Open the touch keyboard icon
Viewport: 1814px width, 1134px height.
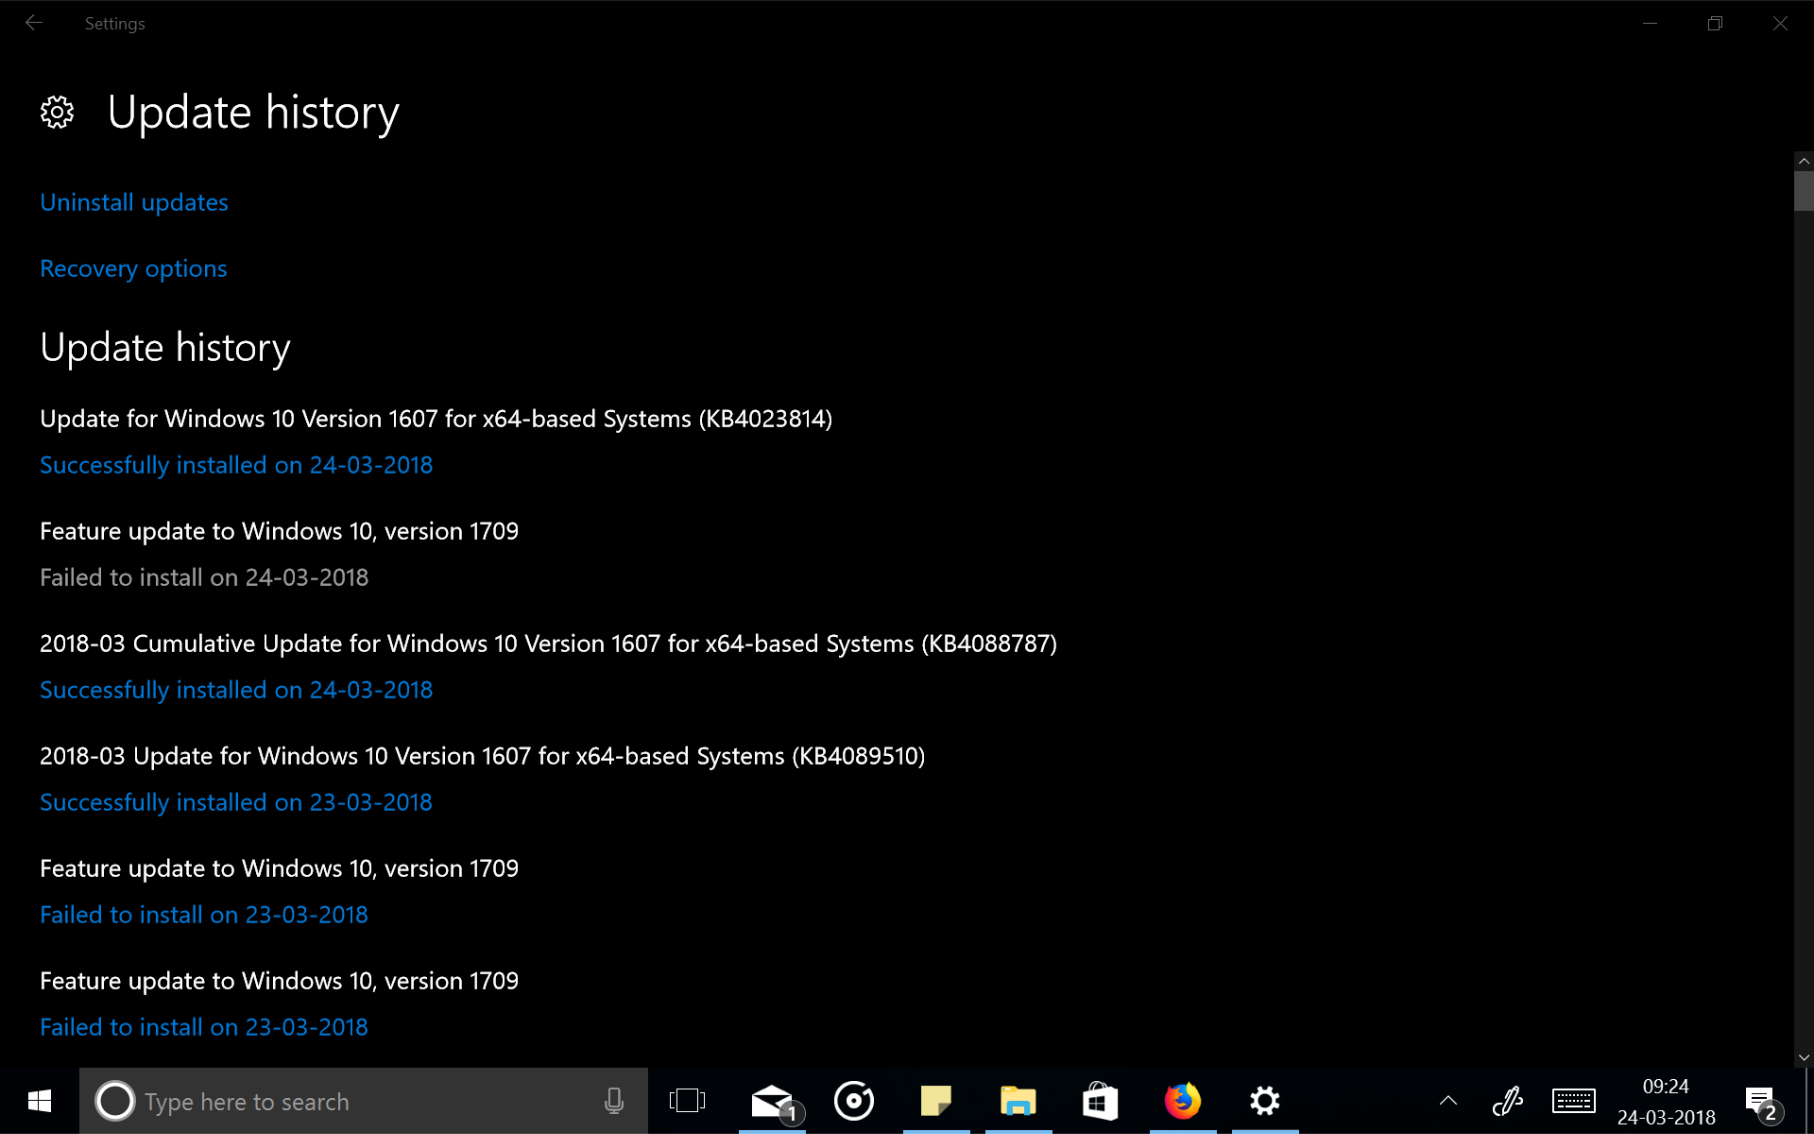pyautogui.click(x=1574, y=1101)
